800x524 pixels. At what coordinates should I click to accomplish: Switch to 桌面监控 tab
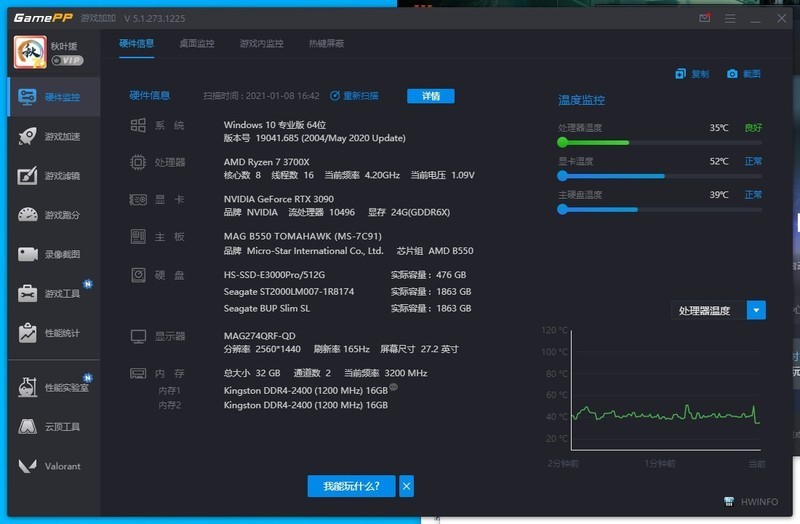pos(197,43)
